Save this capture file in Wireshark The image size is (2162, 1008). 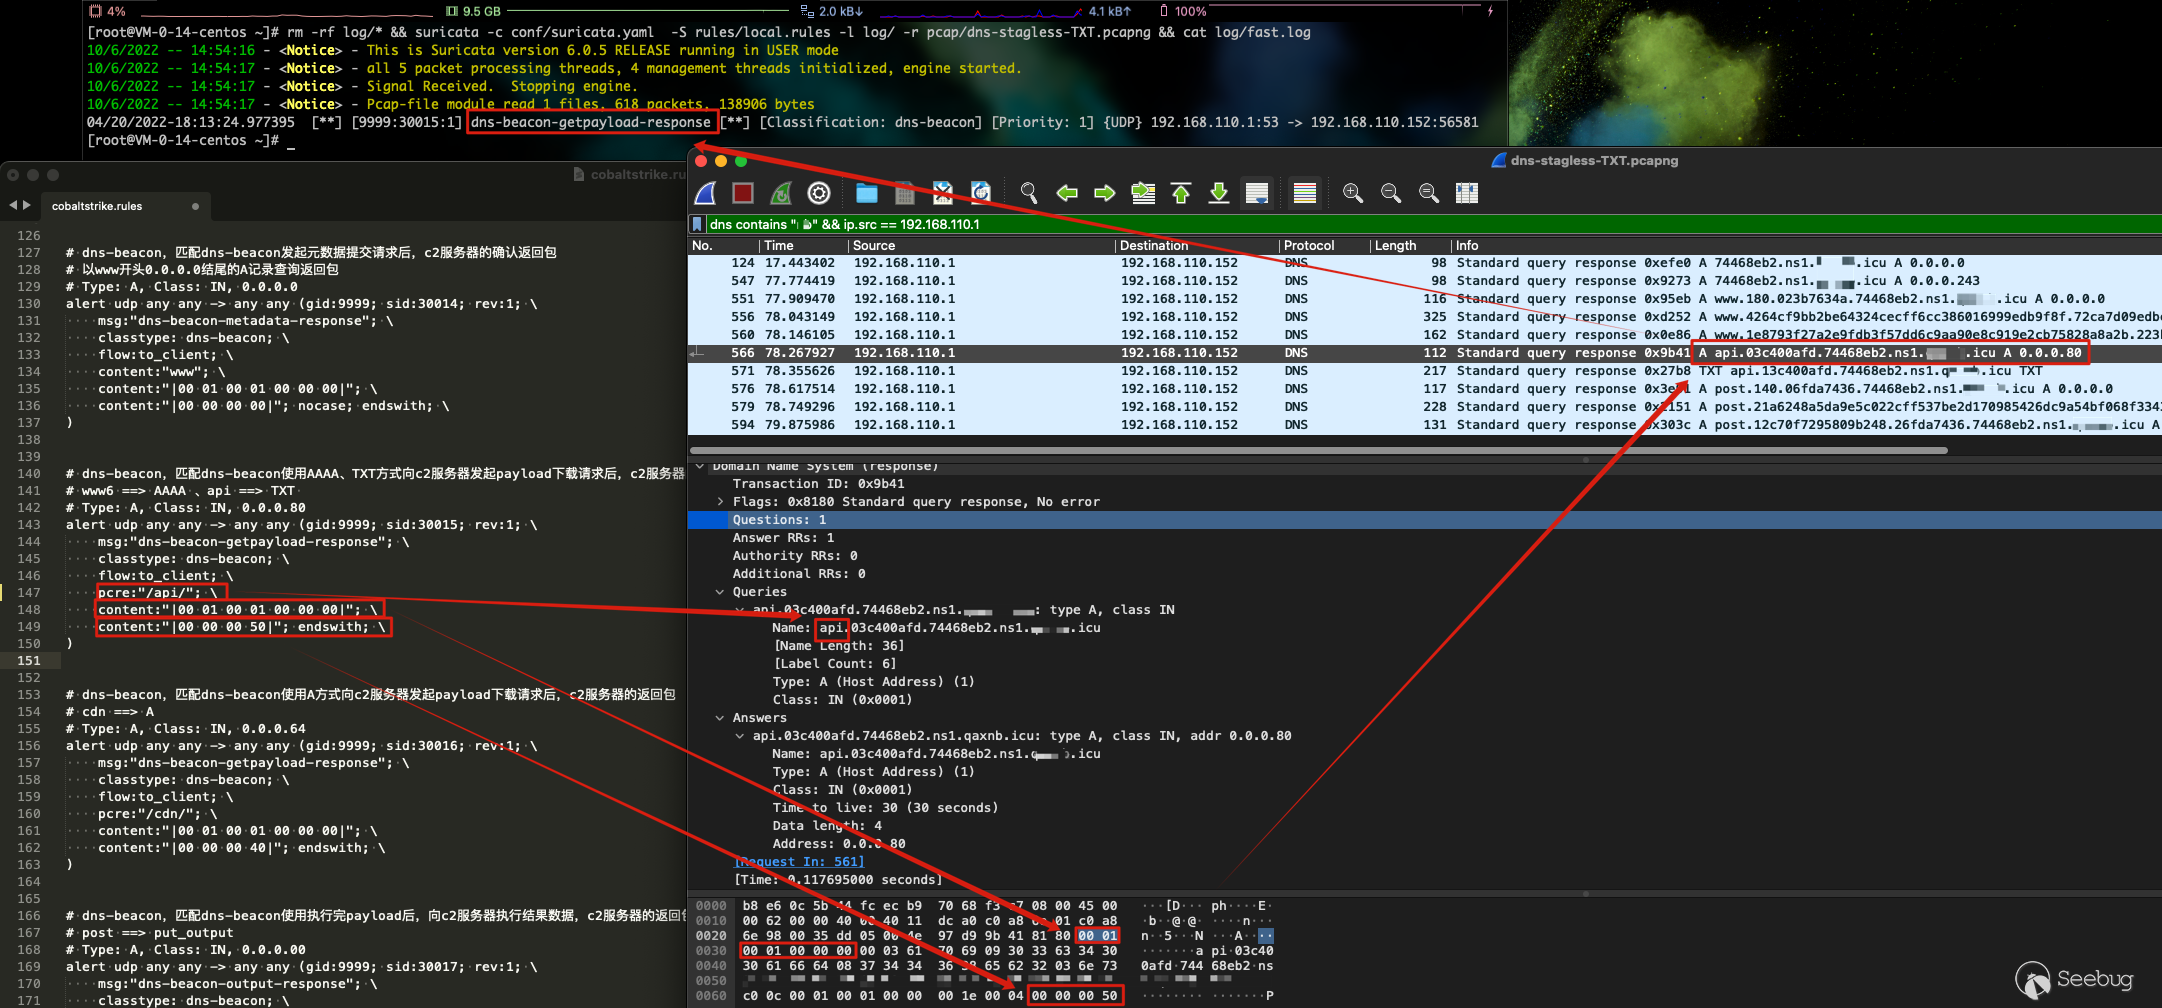click(x=905, y=193)
